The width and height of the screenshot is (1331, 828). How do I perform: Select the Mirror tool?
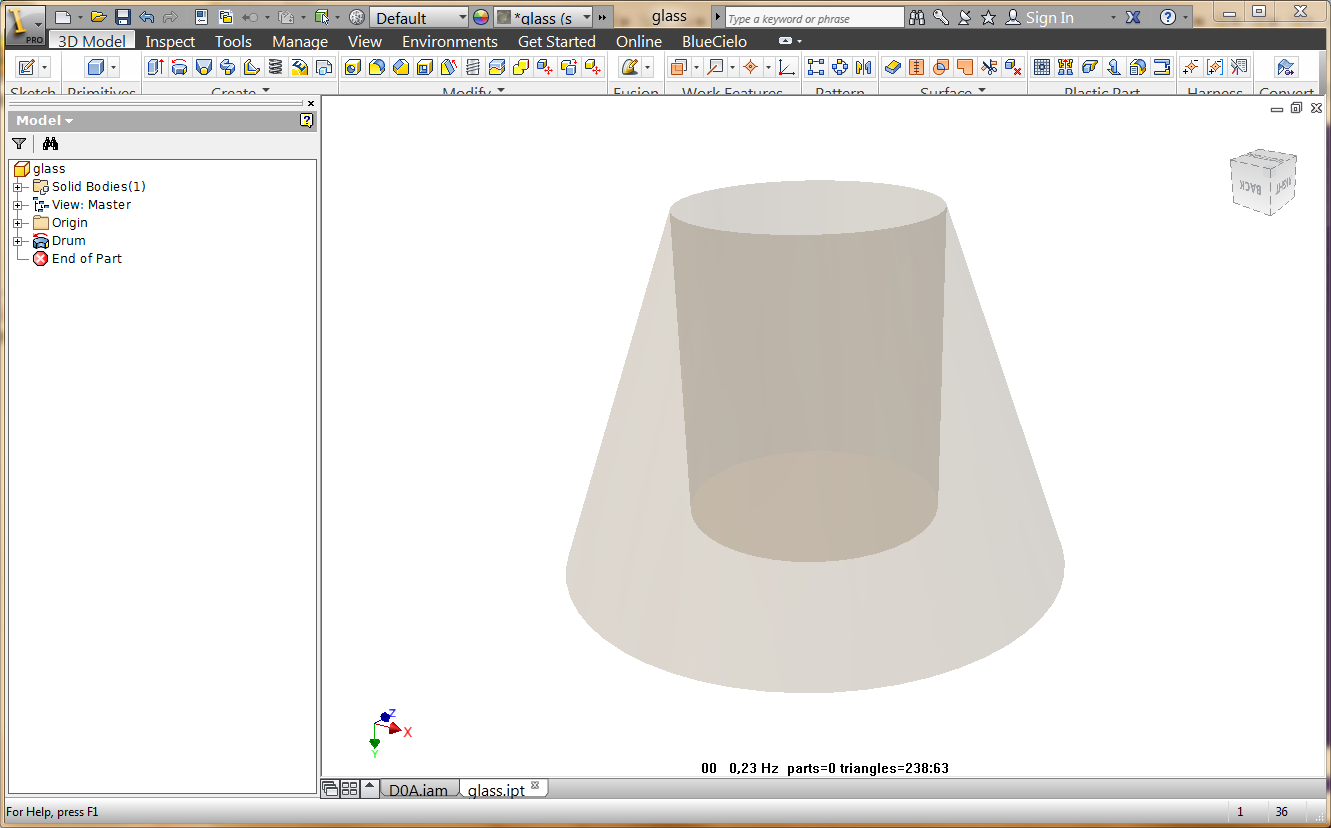[864, 67]
